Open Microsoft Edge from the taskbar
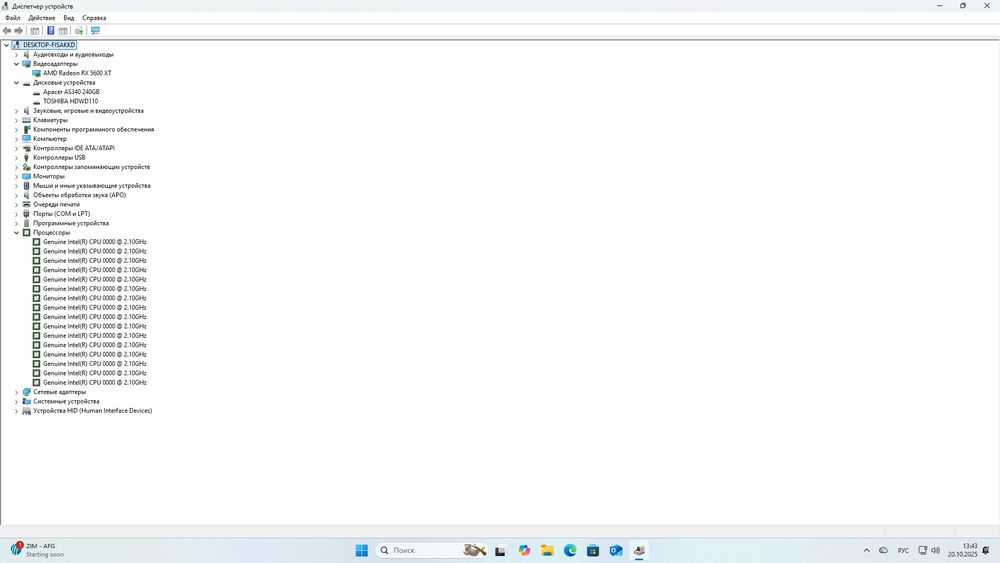 [x=570, y=550]
